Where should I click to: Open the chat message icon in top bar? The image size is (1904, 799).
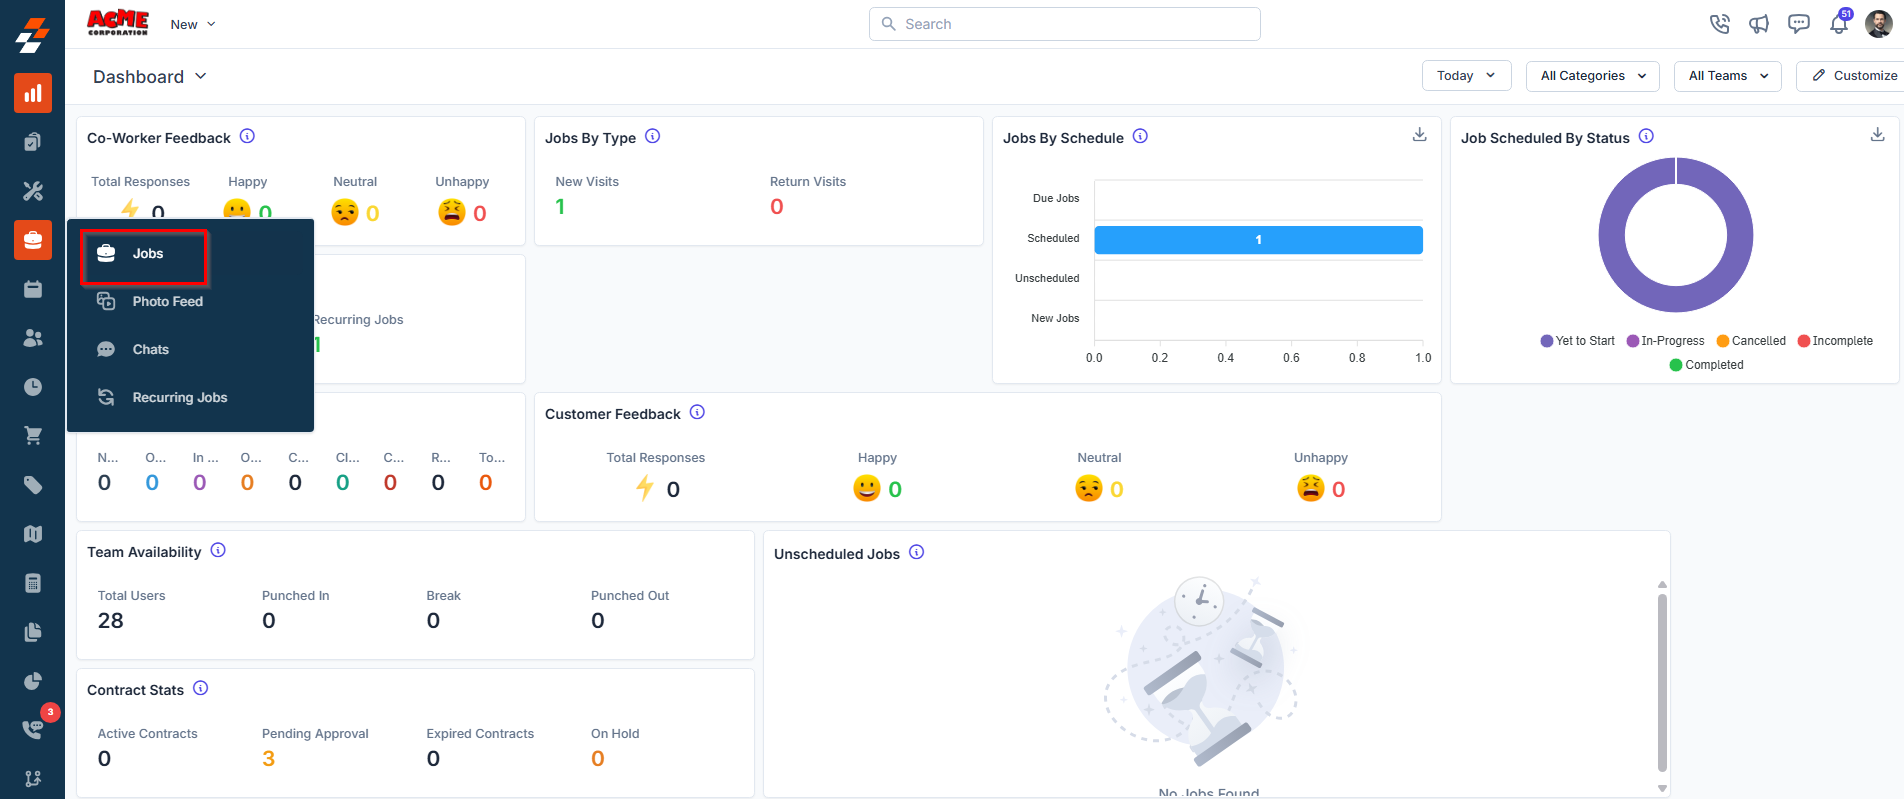click(x=1799, y=24)
